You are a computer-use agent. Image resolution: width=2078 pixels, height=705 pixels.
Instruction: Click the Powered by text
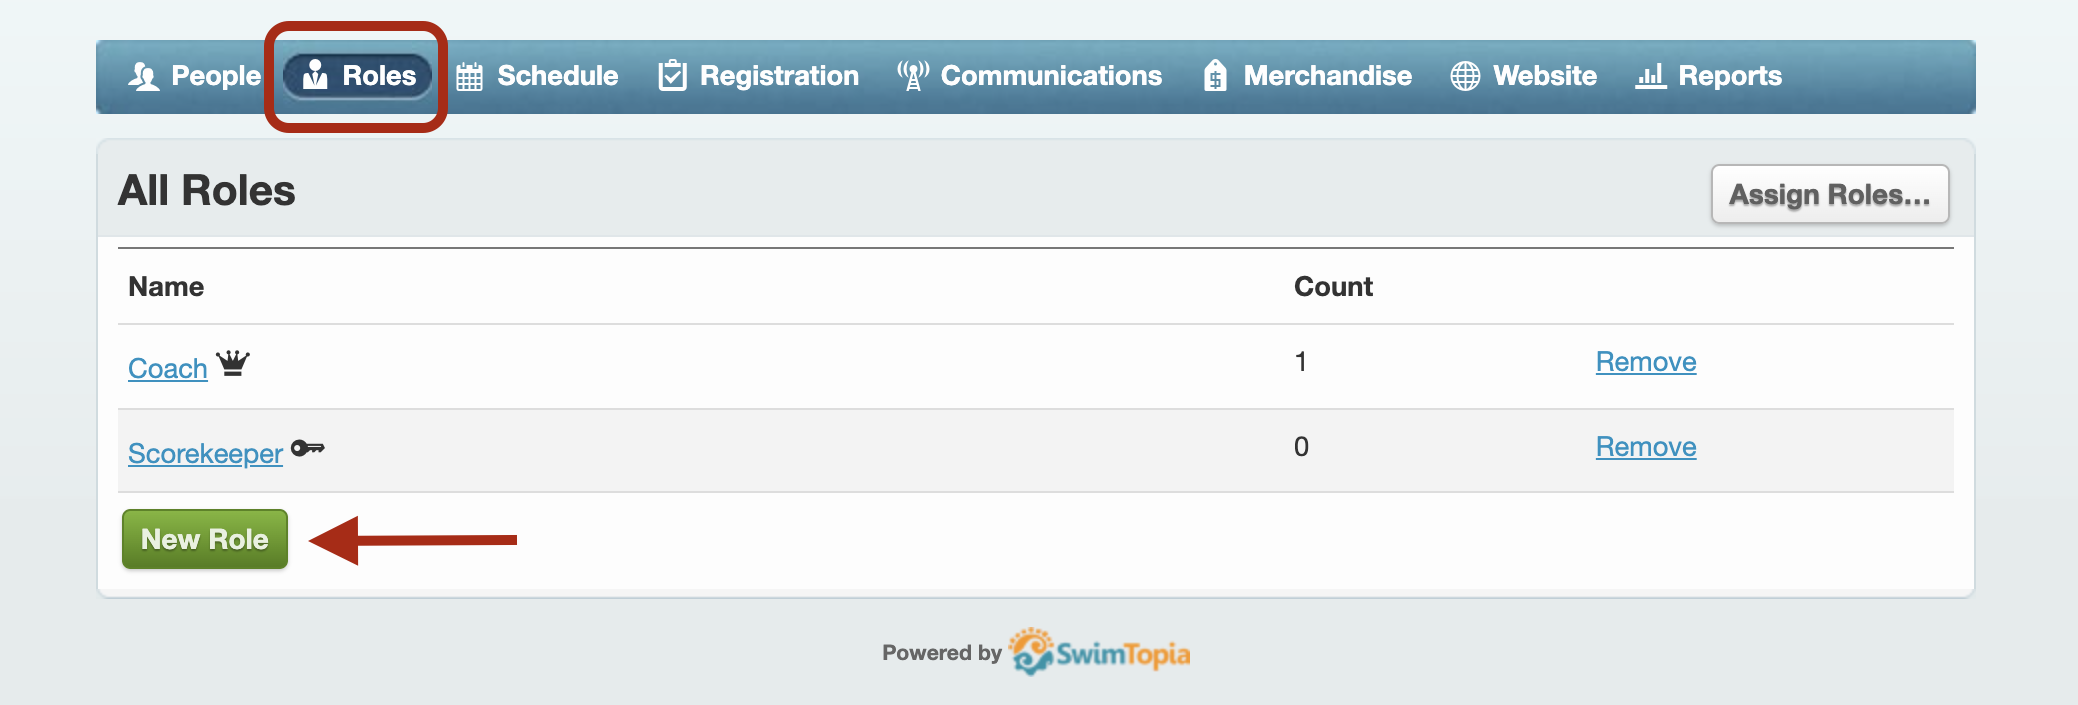point(942,653)
